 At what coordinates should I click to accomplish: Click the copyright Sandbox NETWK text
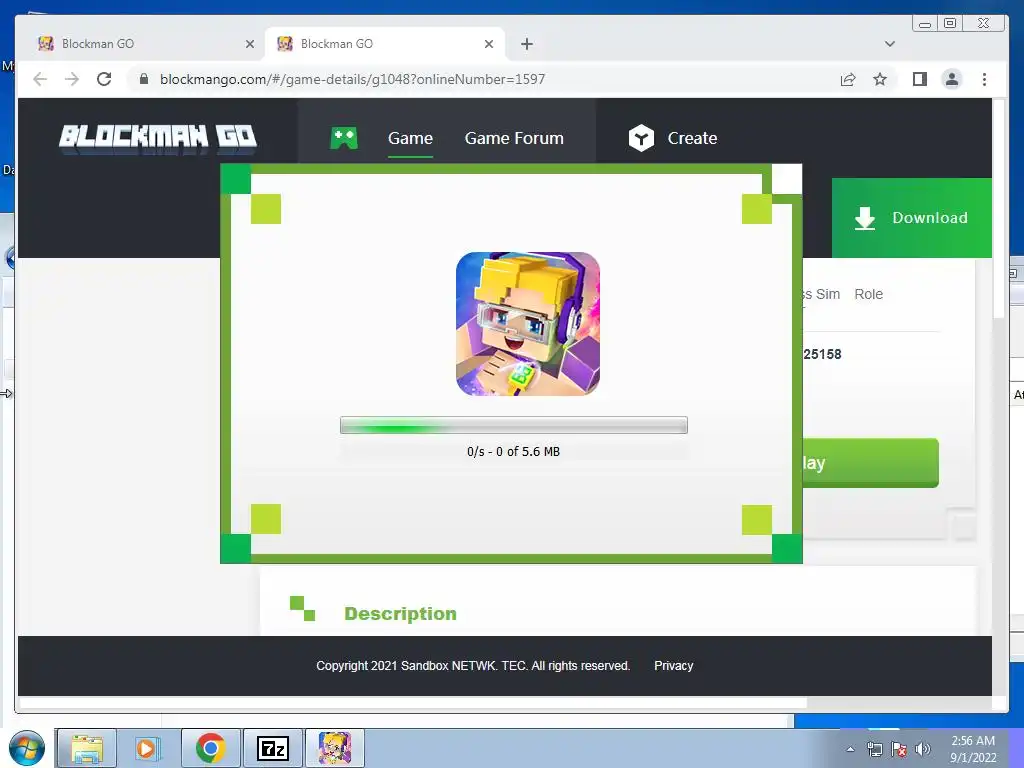(x=473, y=665)
